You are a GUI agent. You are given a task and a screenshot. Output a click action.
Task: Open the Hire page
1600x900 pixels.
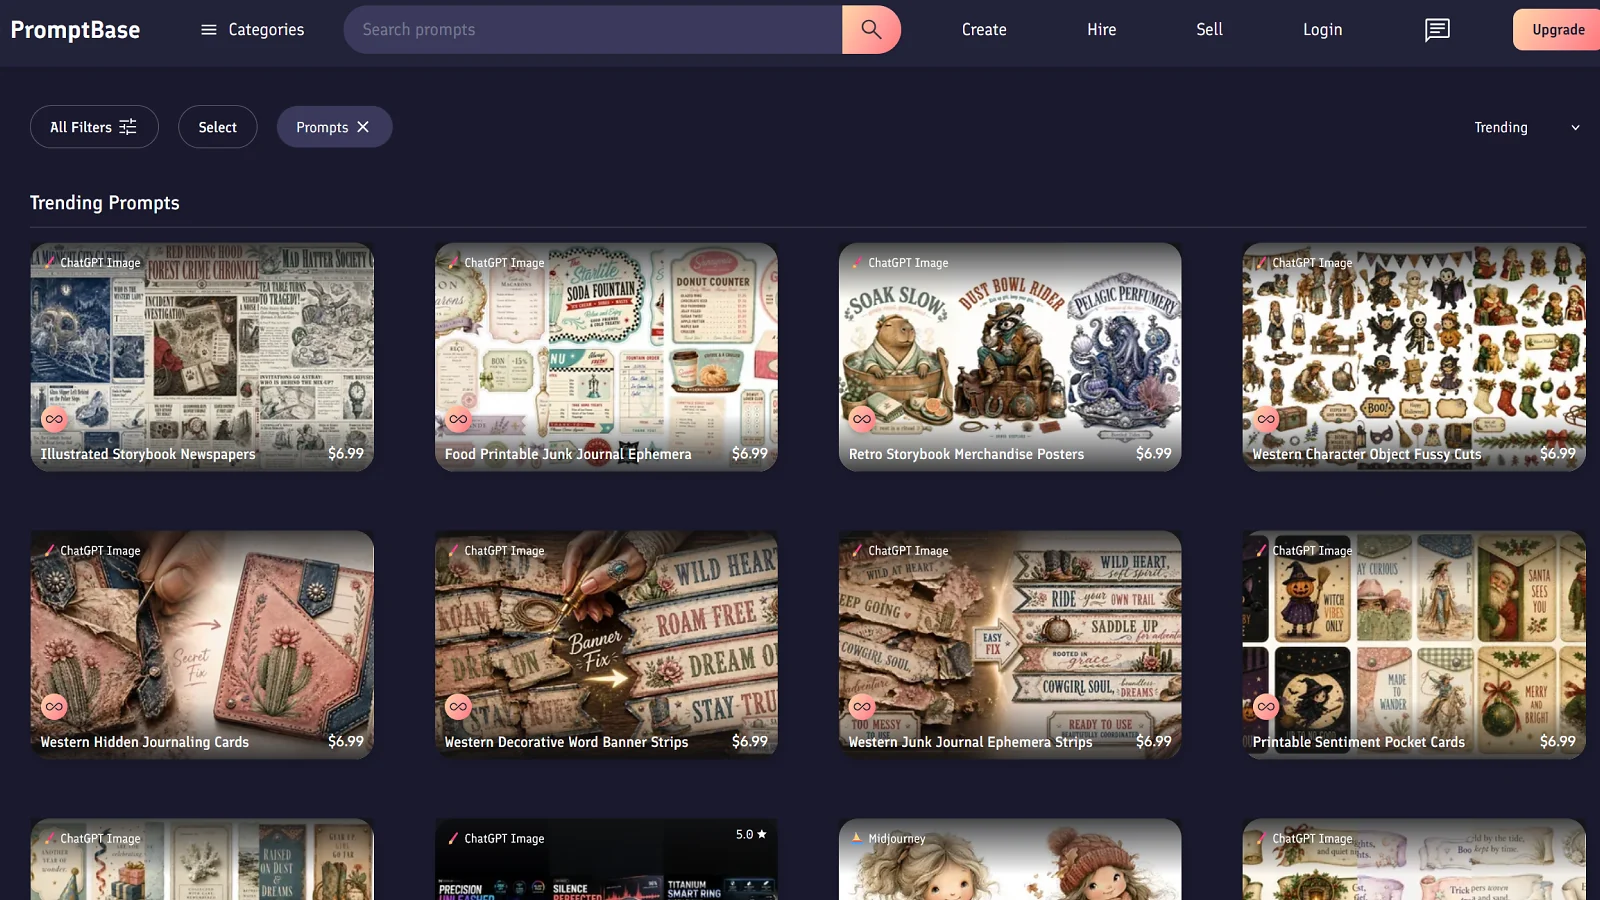click(1102, 30)
